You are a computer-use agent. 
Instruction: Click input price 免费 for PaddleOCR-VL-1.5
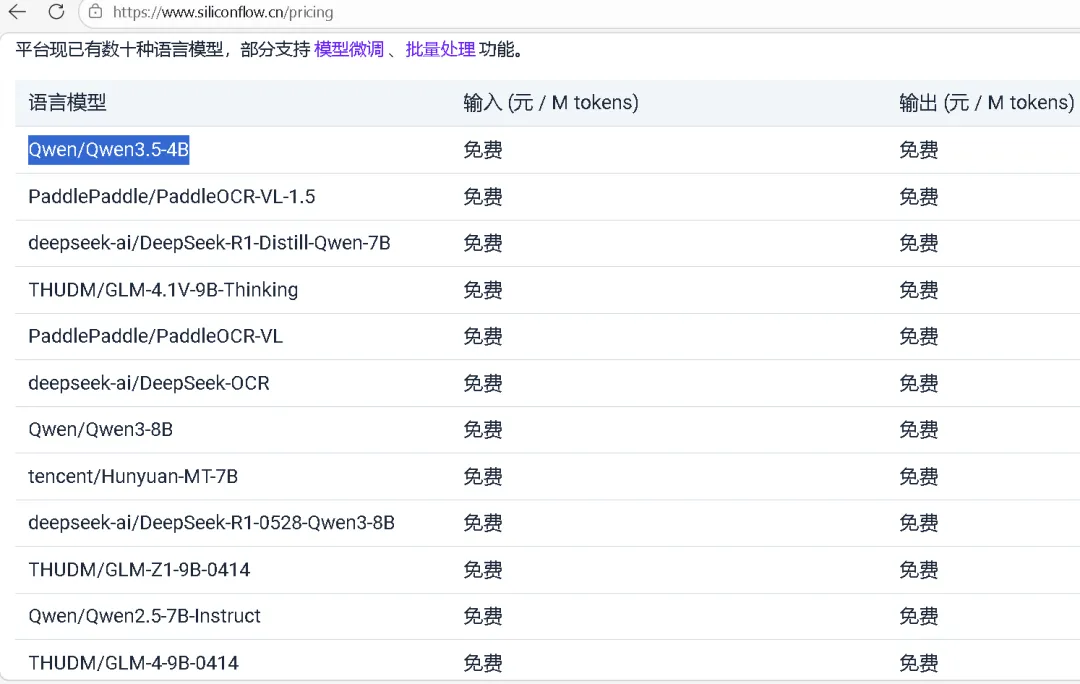click(x=483, y=196)
